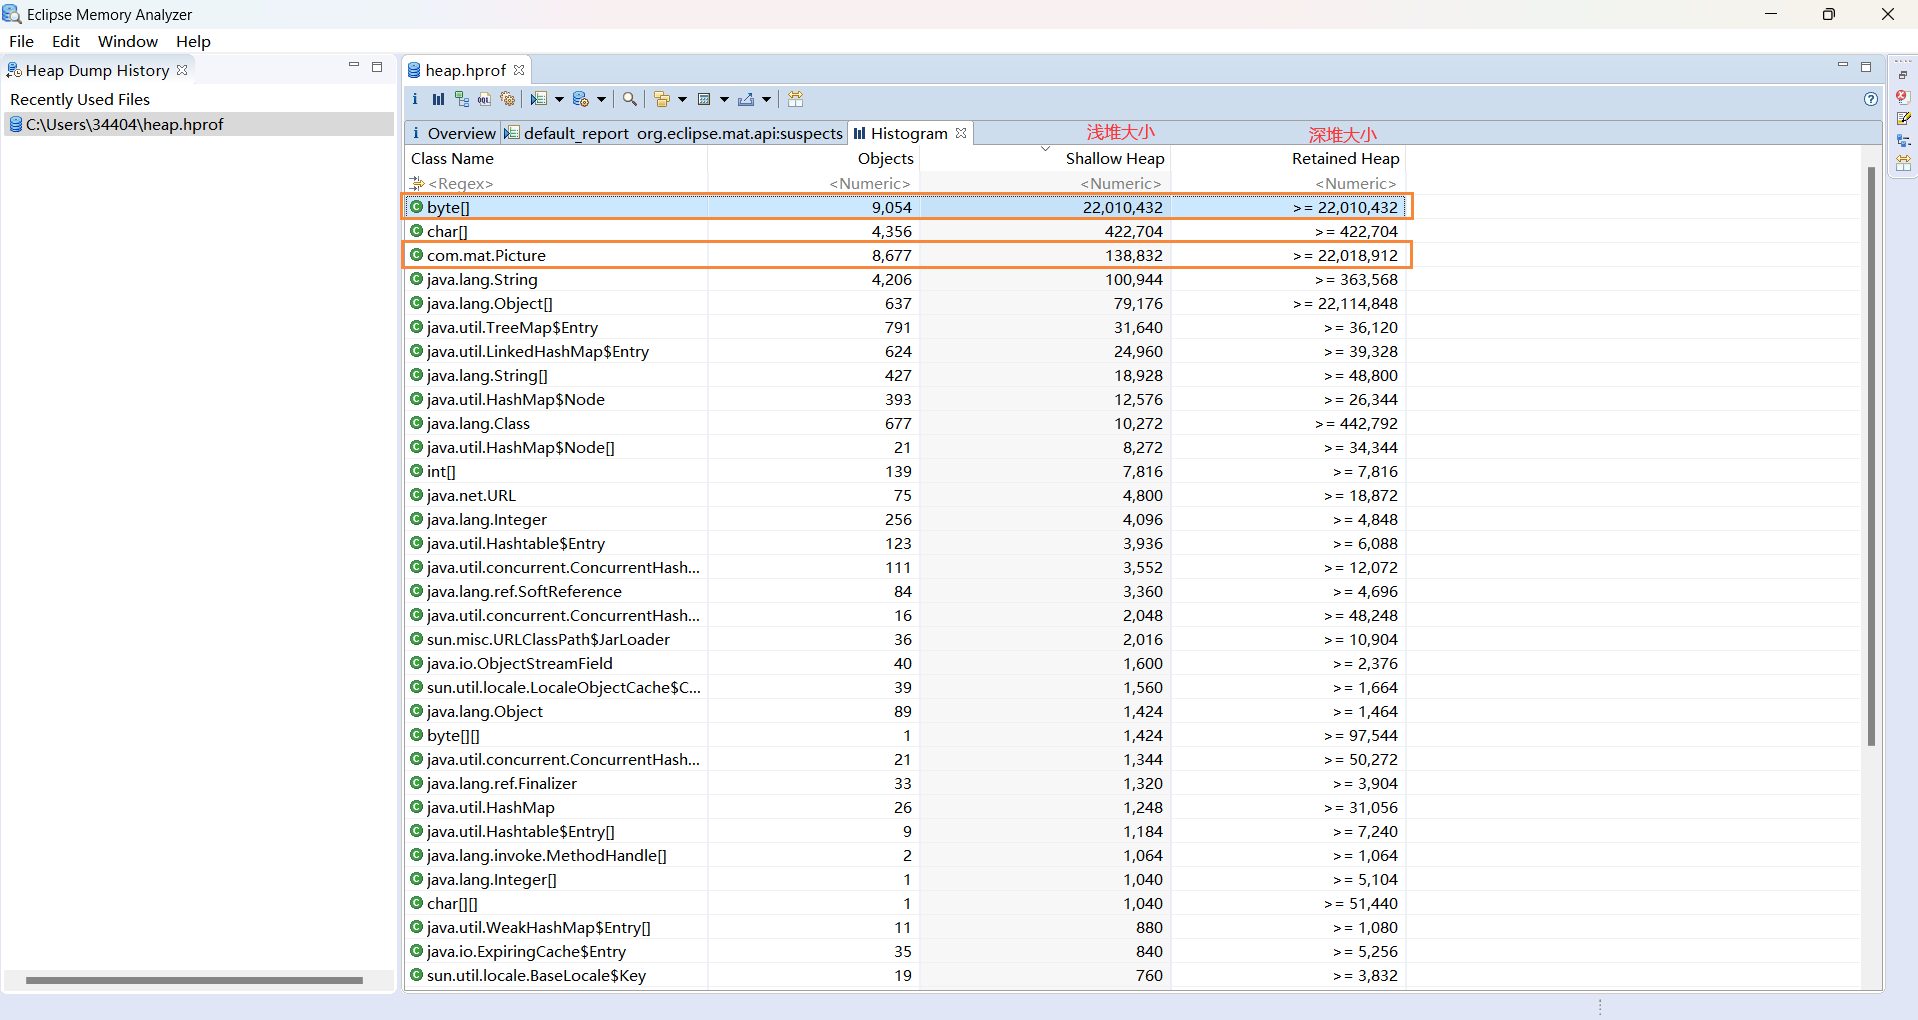This screenshot has width=1918, height=1020.
Task: Open the File menu
Action: 21,41
